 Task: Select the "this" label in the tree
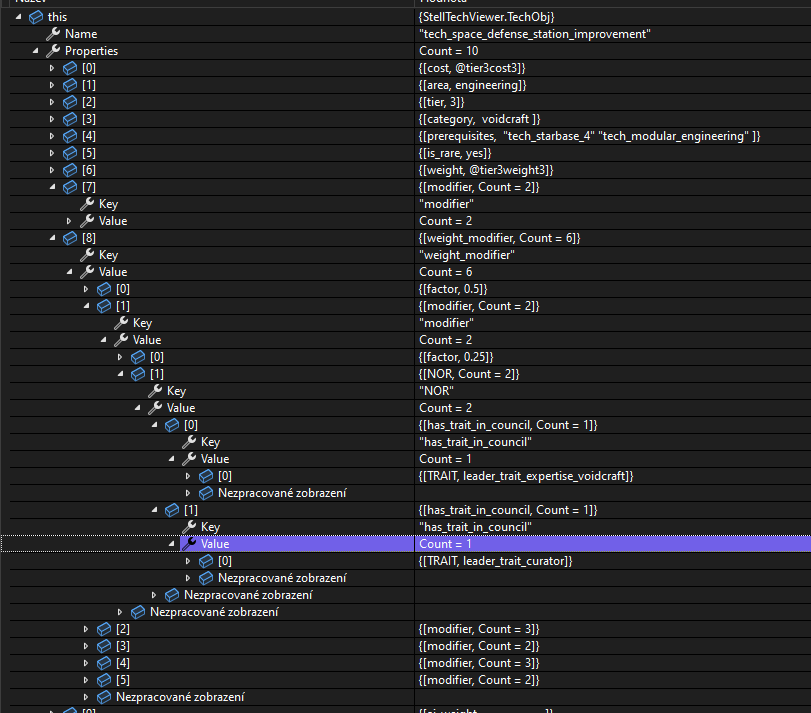[57, 17]
